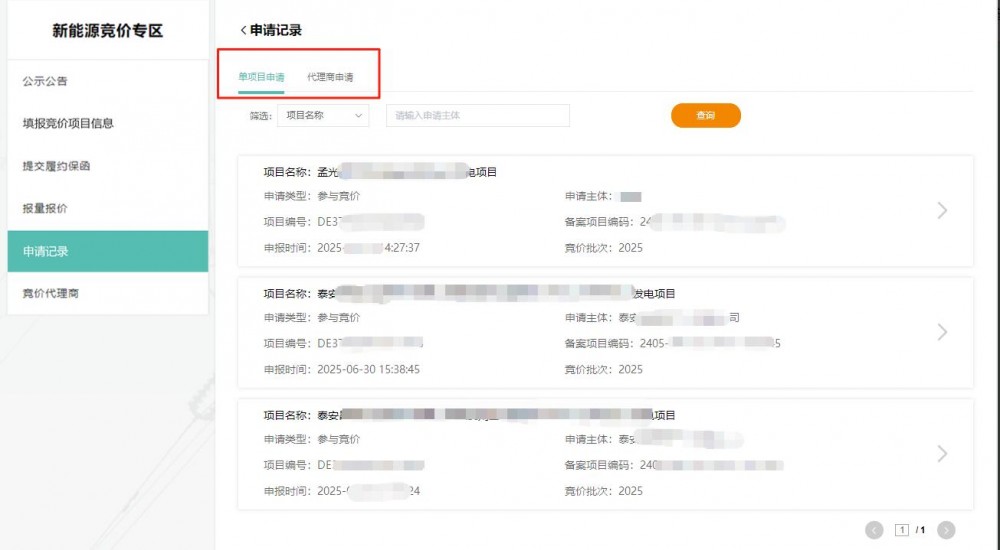Screen dimensions: 1000x550
Task: Click the current page number box
Action: [x=902, y=530]
